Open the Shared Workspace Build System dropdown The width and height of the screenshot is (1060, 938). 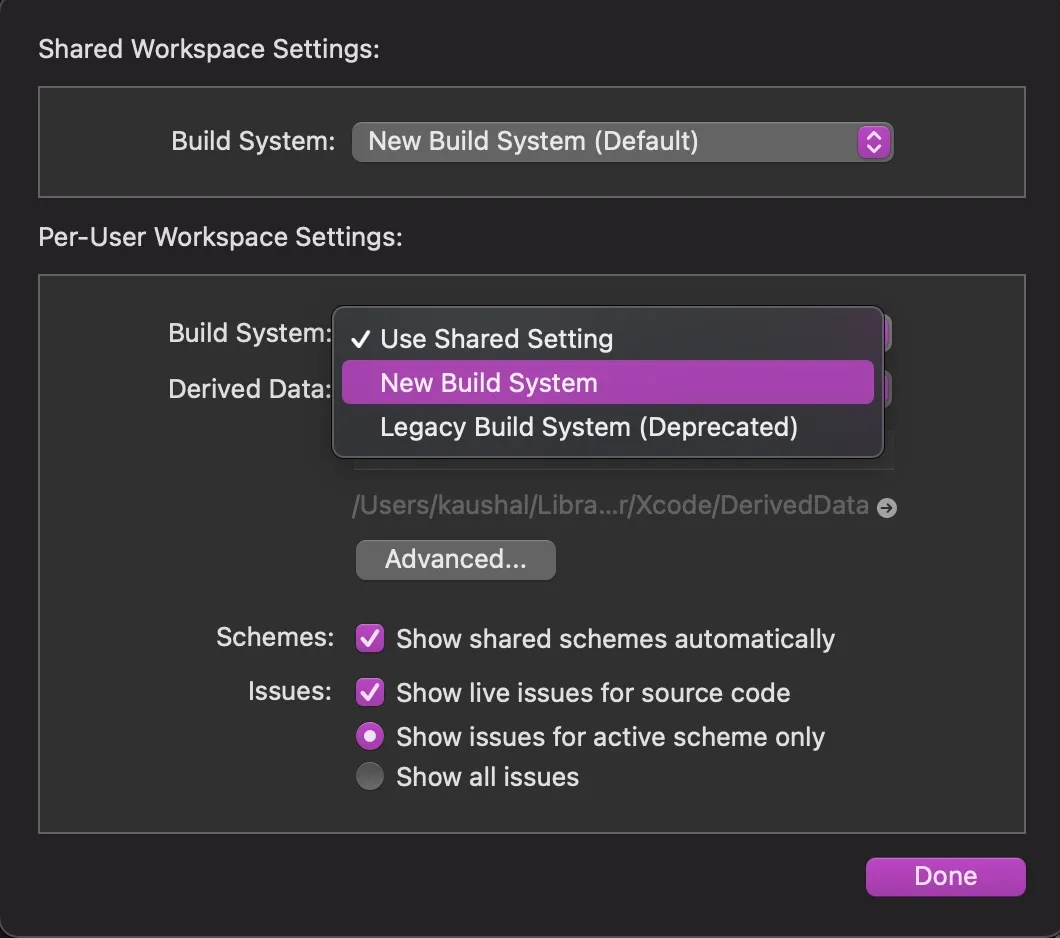[x=620, y=142]
